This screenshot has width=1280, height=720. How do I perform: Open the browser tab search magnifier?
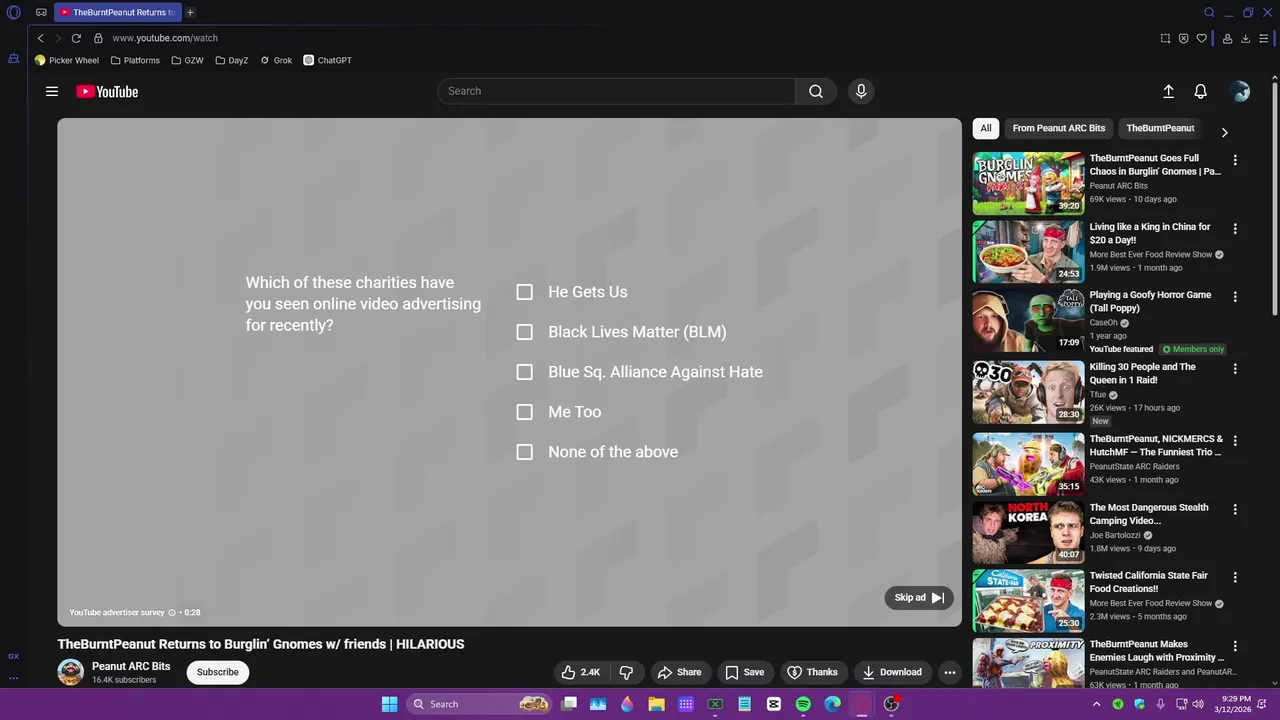[1209, 13]
